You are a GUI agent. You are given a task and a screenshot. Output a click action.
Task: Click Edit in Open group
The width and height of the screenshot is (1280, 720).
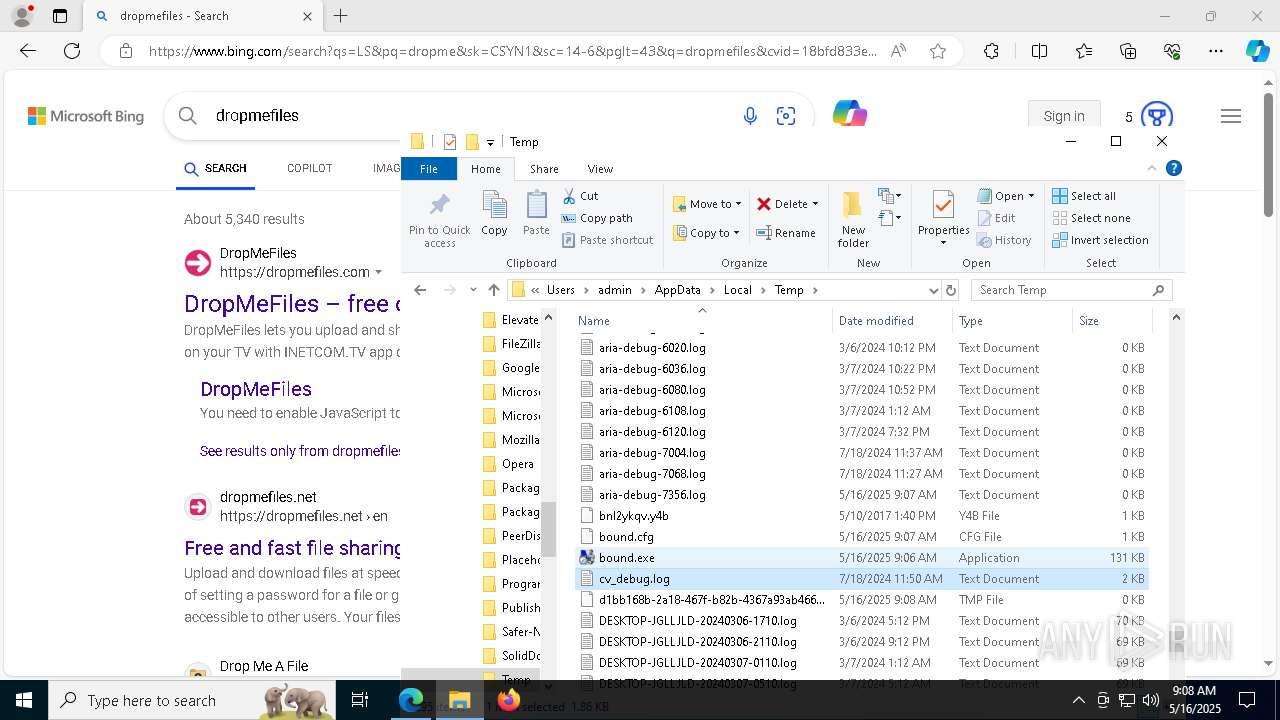995,218
